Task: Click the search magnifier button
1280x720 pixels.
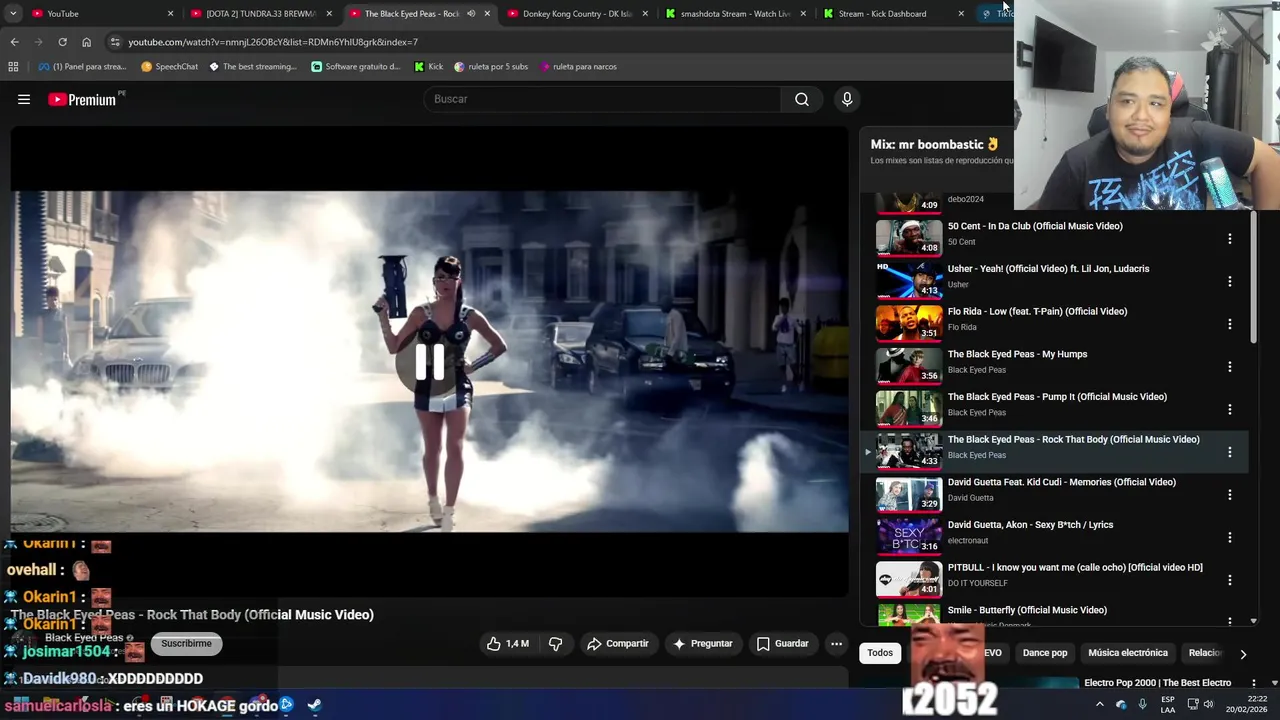Action: click(802, 99)
